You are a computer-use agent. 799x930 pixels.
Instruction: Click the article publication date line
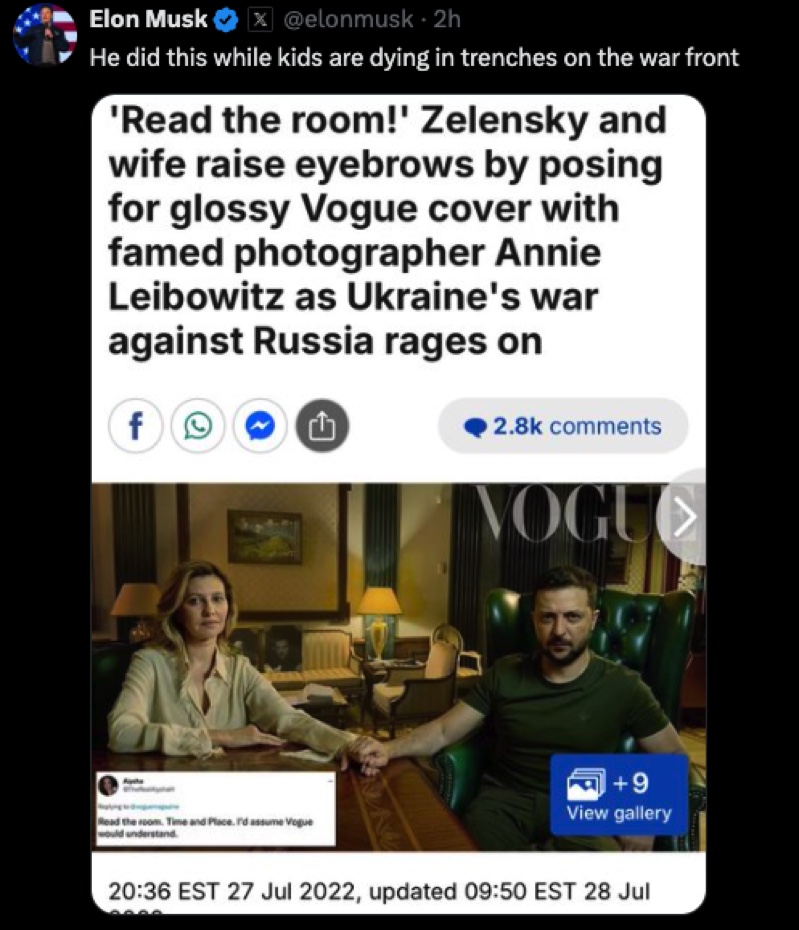(x=379, y=891)
